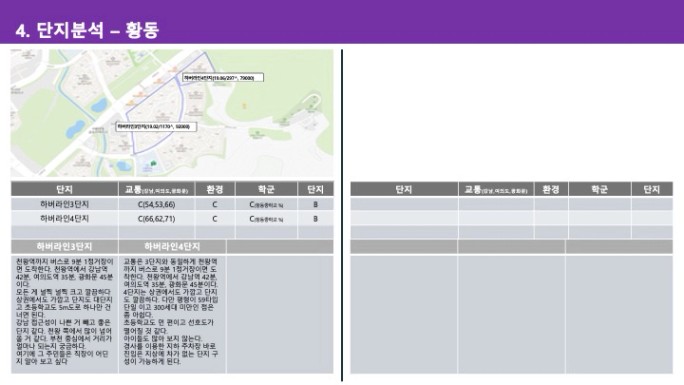Image resolution: width=684 pixels, height=385 pixels.
Task: Click the note line "모든 게 널찍 널찍 크고 깔끔하다"
Action: [x=64, y=292]
